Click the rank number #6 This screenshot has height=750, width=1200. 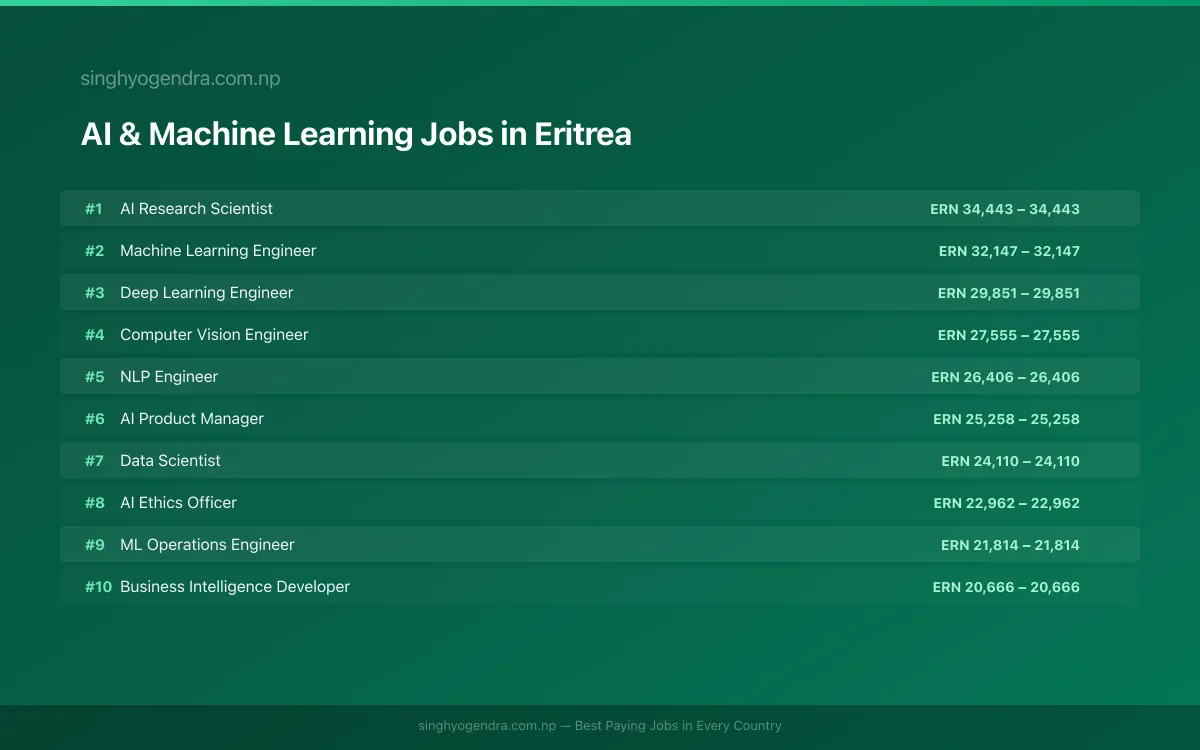[94, 419]
